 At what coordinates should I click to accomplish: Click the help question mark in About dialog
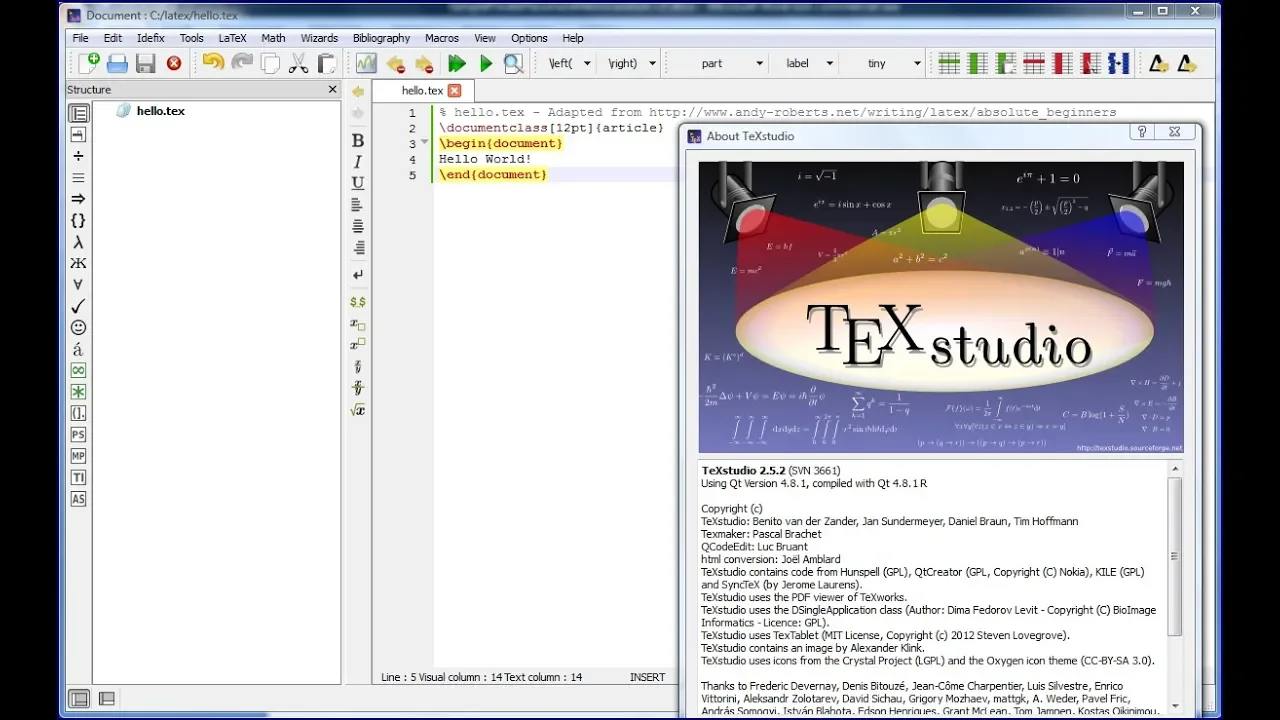tap(1142, 132)
